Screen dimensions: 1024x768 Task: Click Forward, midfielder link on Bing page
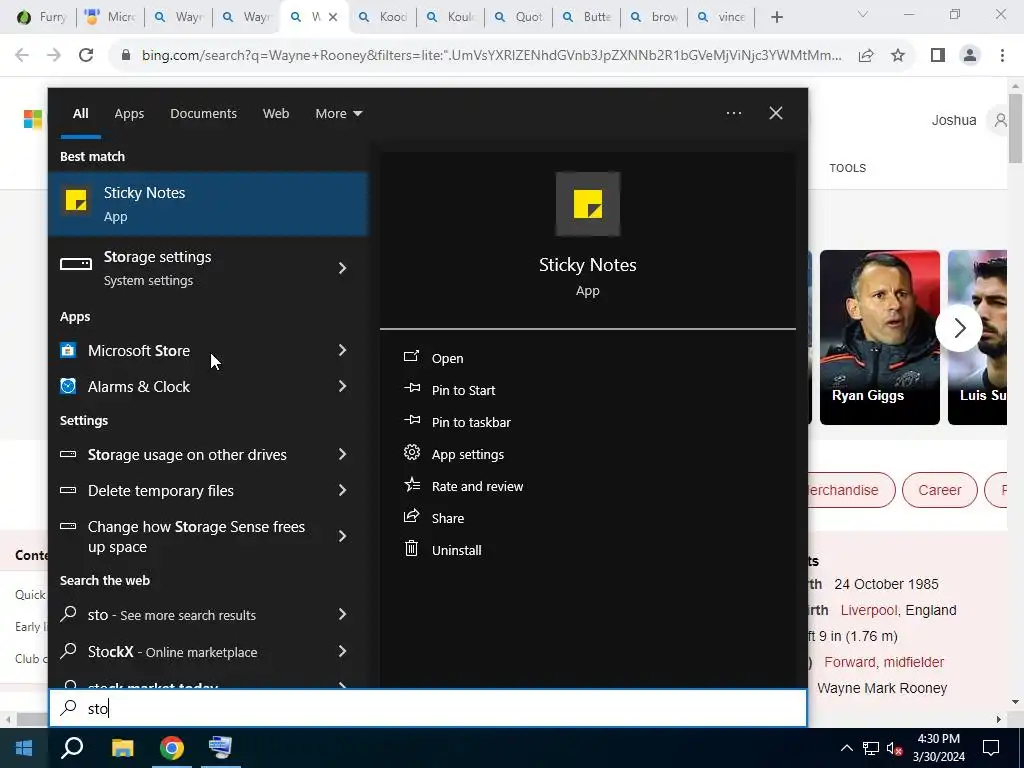click(x=884, y=662)
